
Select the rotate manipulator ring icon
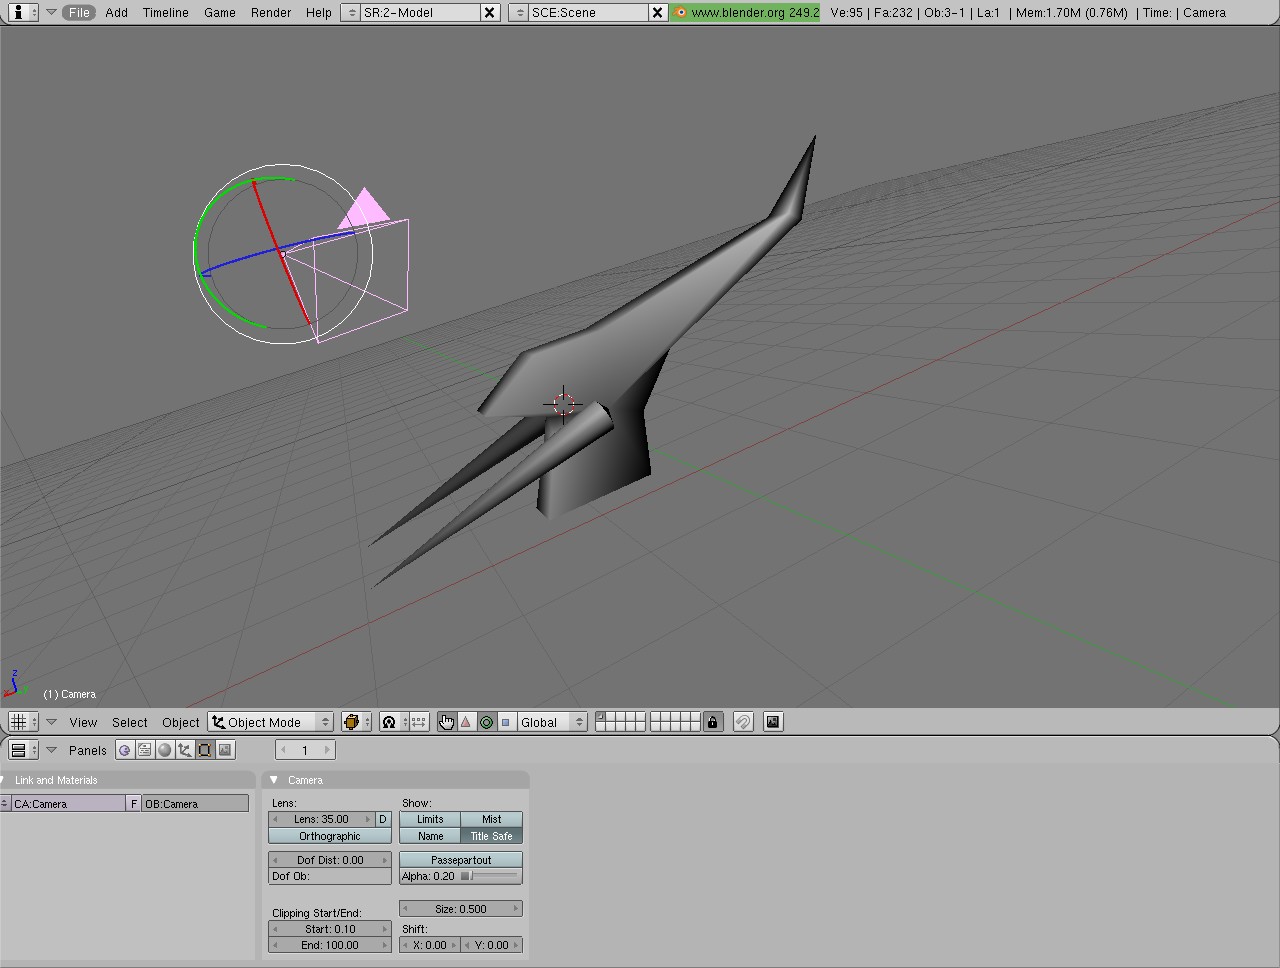point(486,722)
